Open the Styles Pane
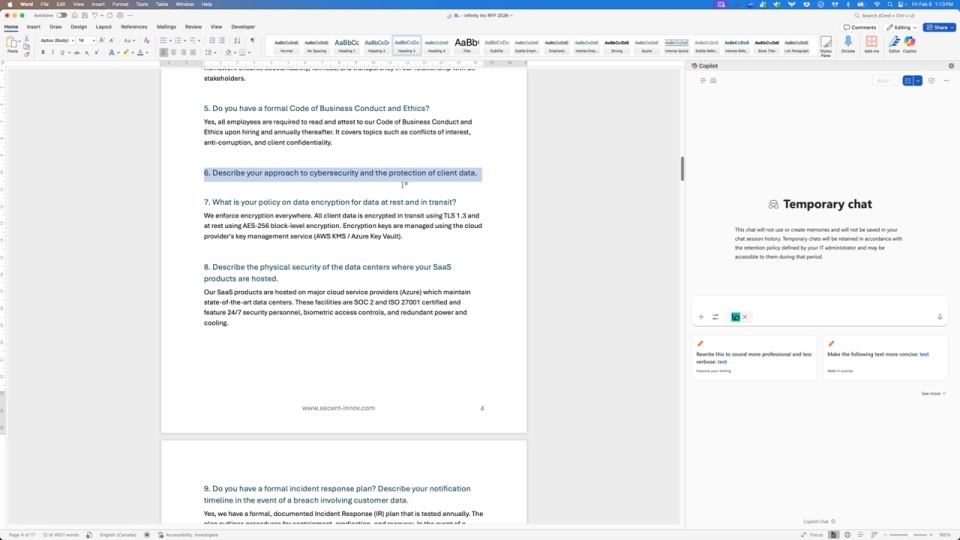This screenshot has width=960, height=540. click(x=826, y=45)
